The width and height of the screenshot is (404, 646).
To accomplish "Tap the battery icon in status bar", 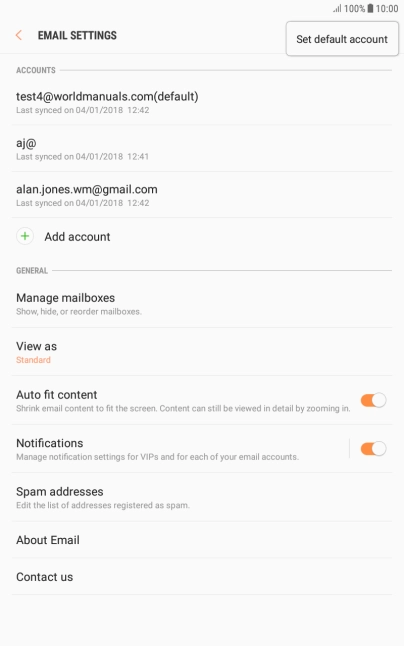I will pos(370,8).
